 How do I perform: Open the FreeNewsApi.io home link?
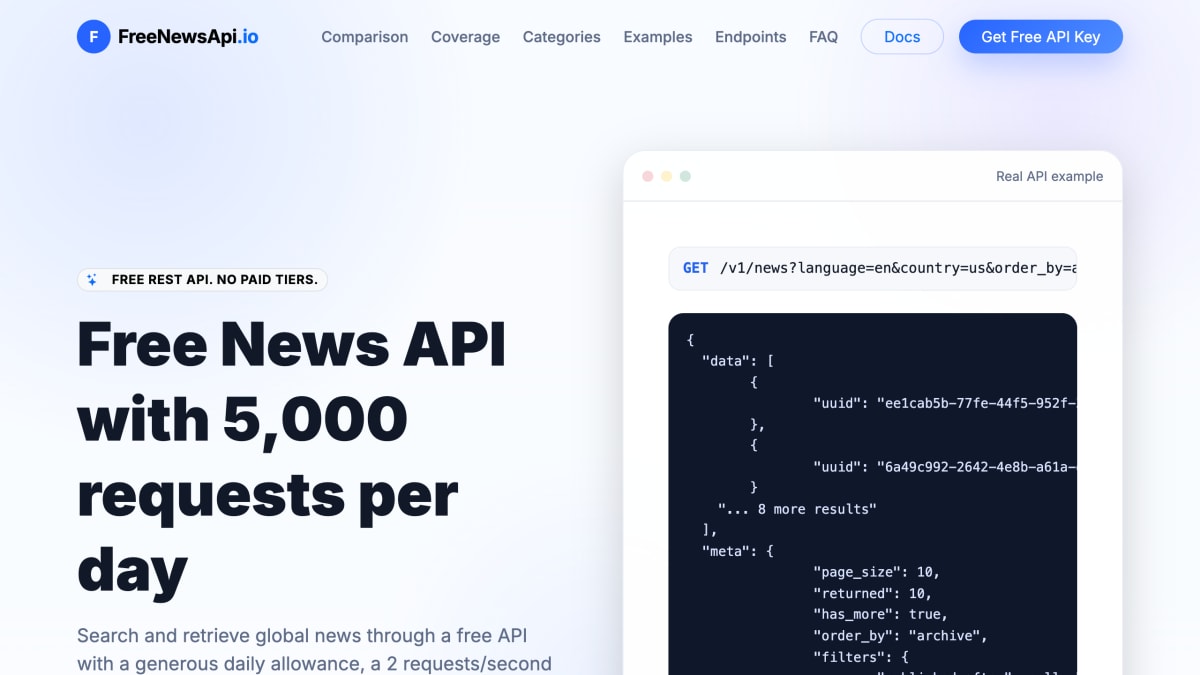click(x=168, y=37)
